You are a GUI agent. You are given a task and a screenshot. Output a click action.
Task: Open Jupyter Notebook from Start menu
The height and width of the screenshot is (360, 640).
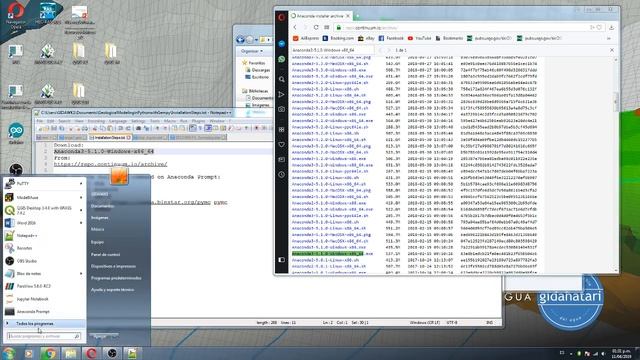pos(43,299)
